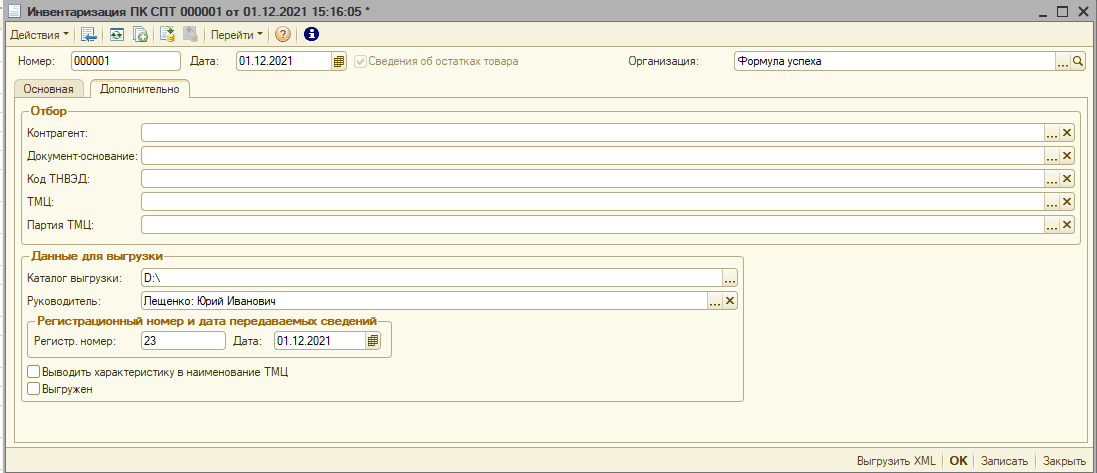Click the find-in-list toolbar icon

click(89, 34)
